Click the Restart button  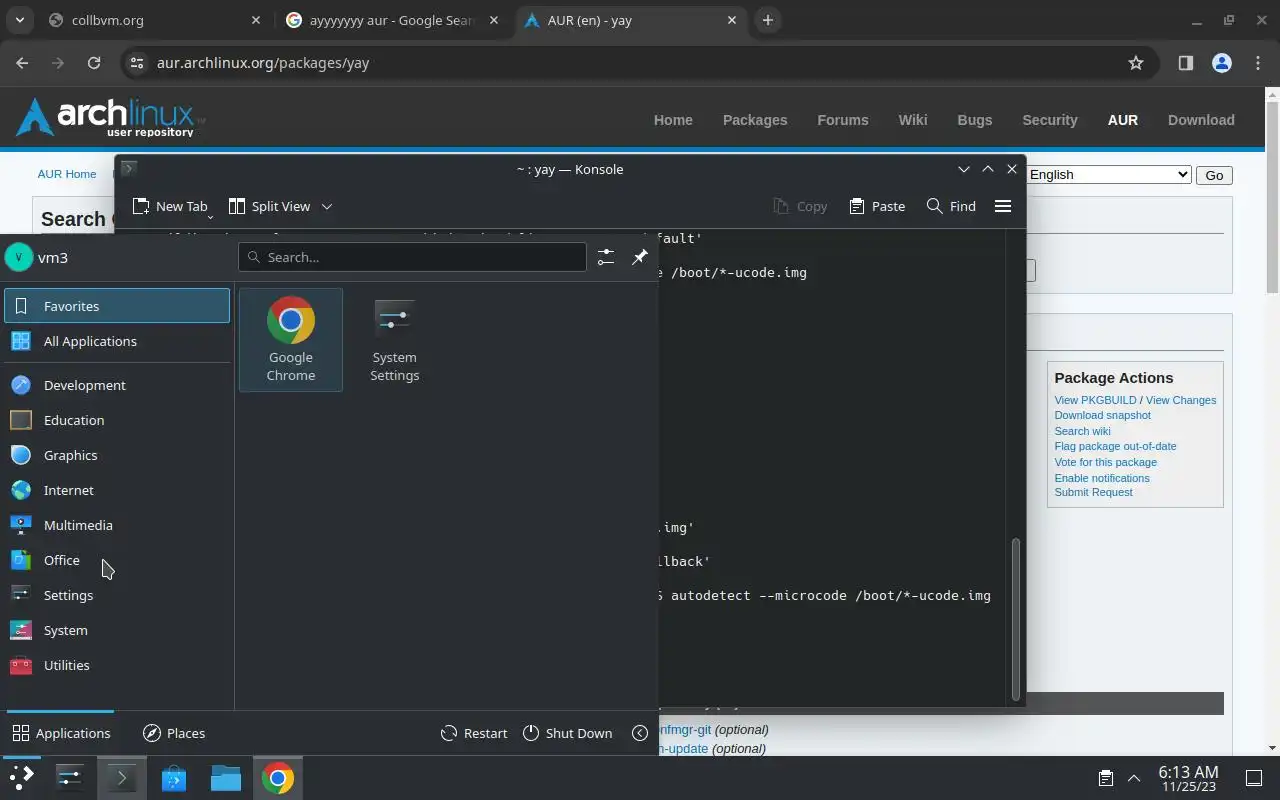pyautogui.click(x=474, y=733)
